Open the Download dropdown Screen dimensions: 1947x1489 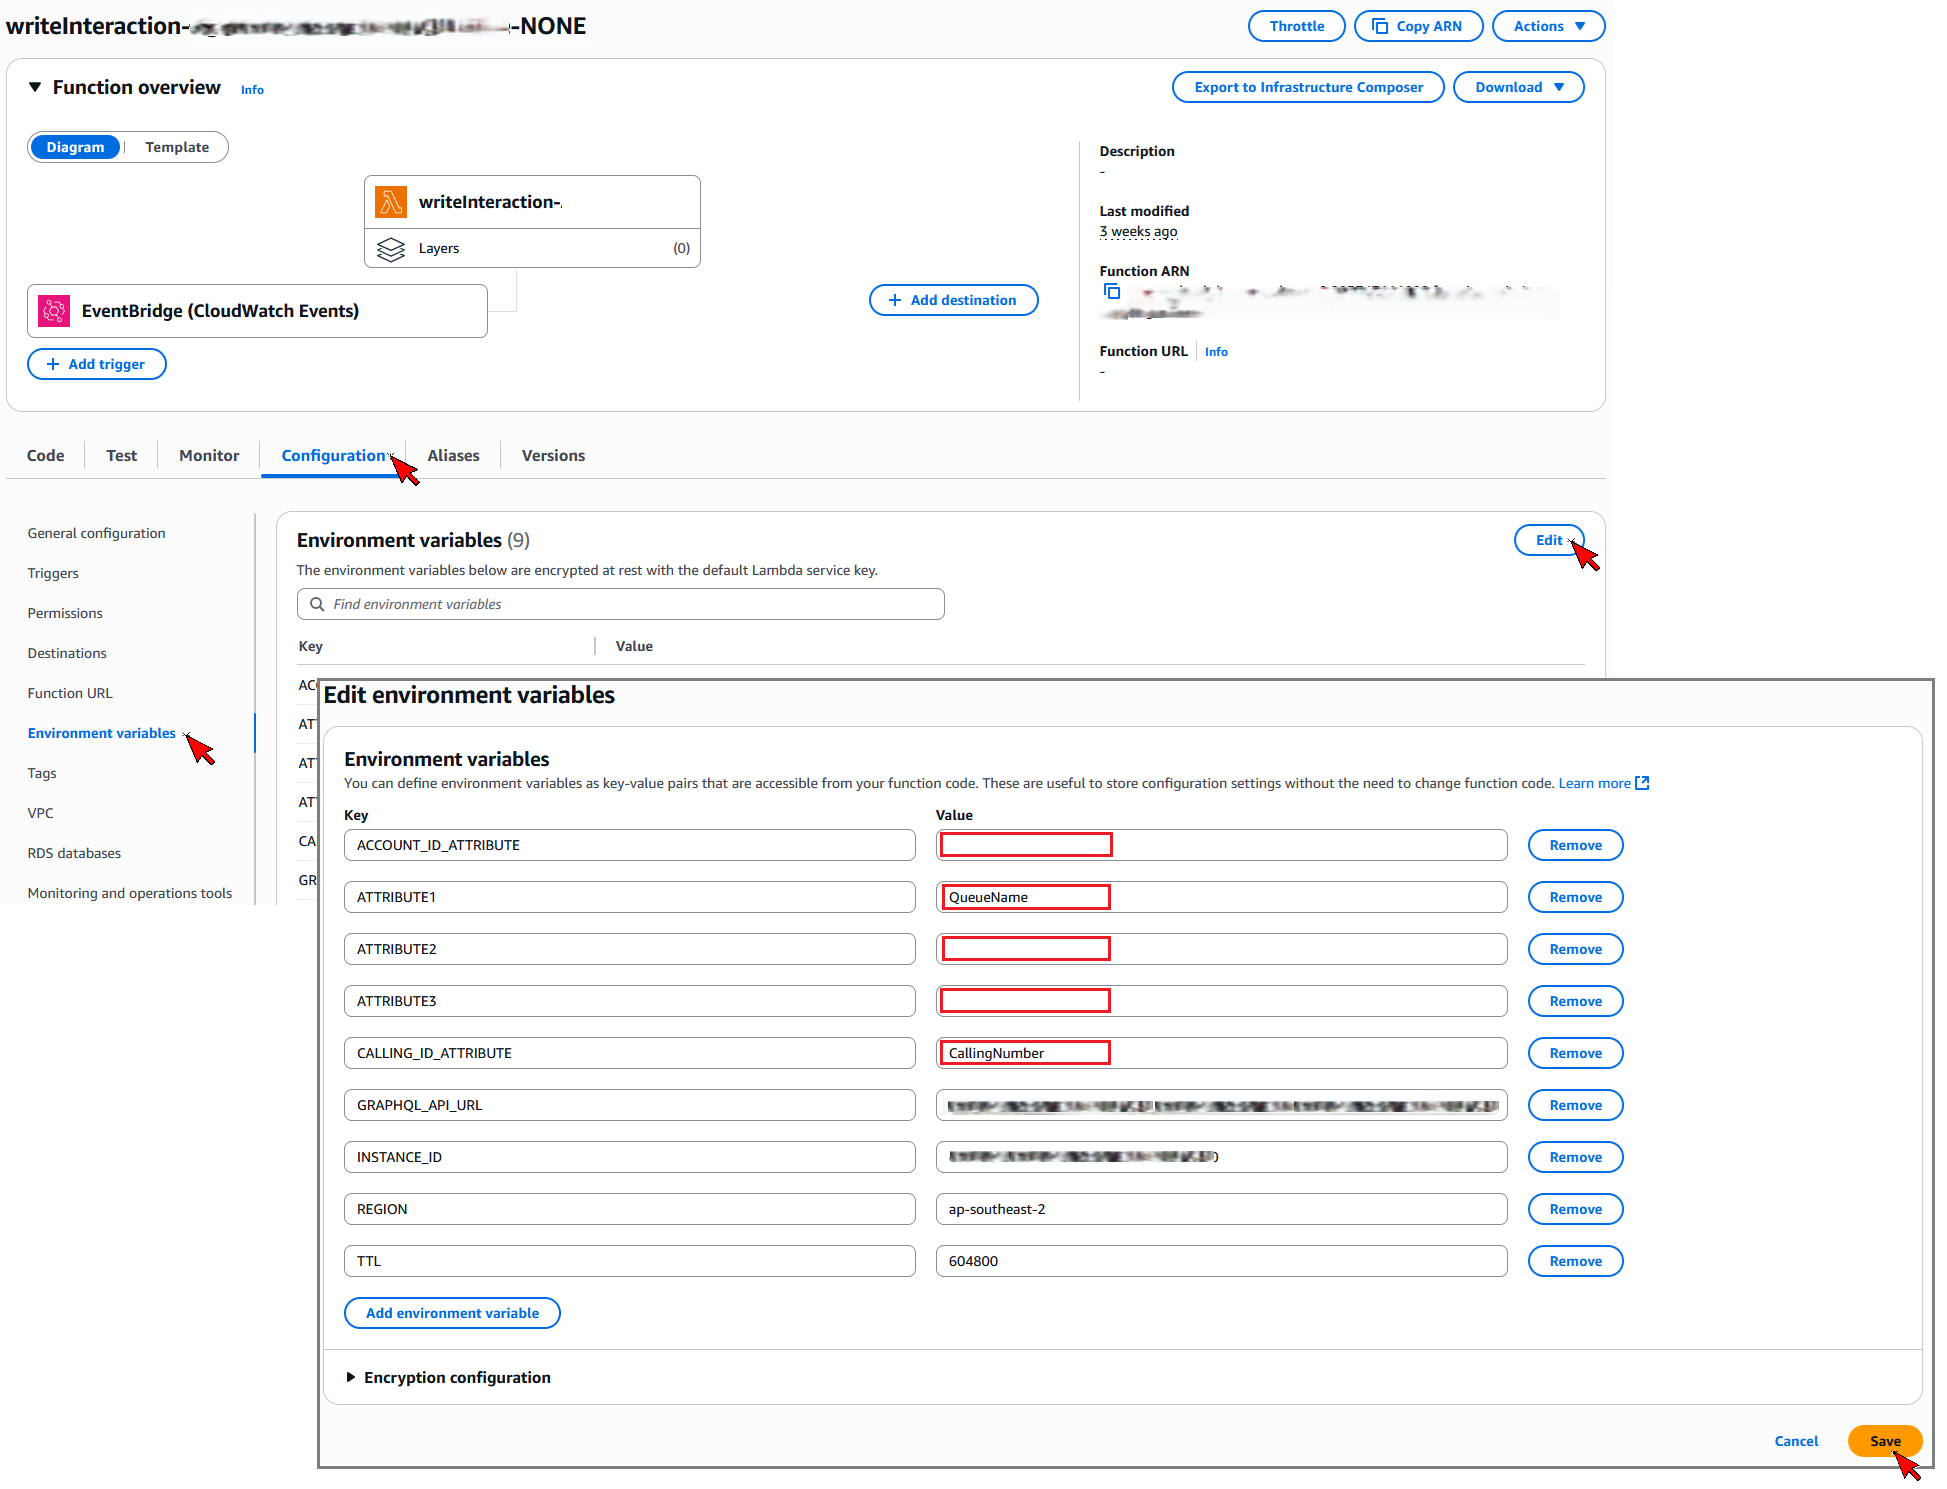click(1518, 87)
